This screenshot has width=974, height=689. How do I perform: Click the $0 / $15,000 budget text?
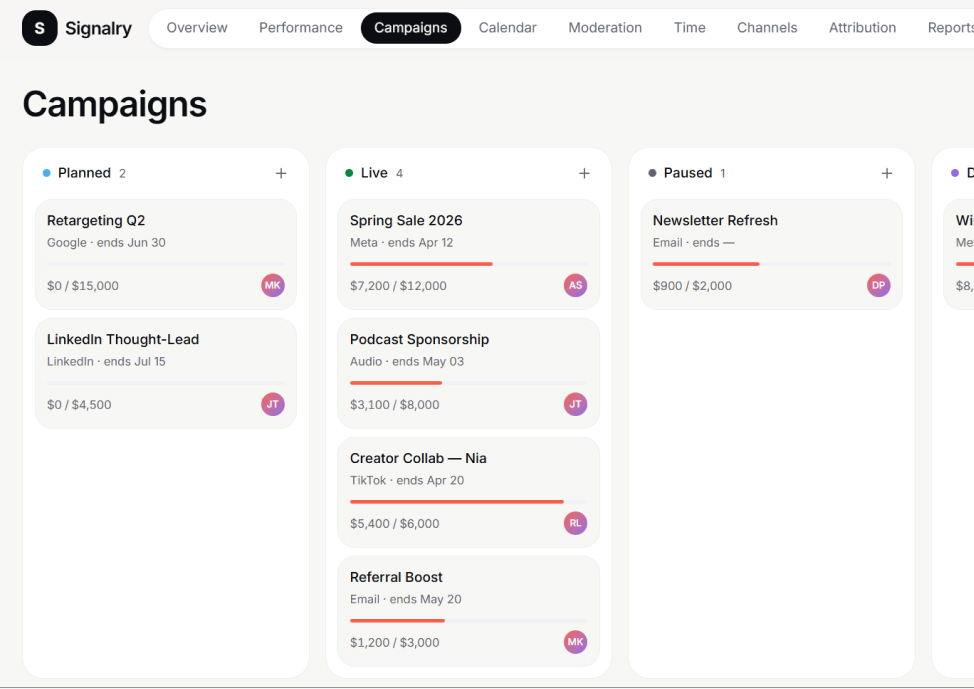click(x=83, y=286)
